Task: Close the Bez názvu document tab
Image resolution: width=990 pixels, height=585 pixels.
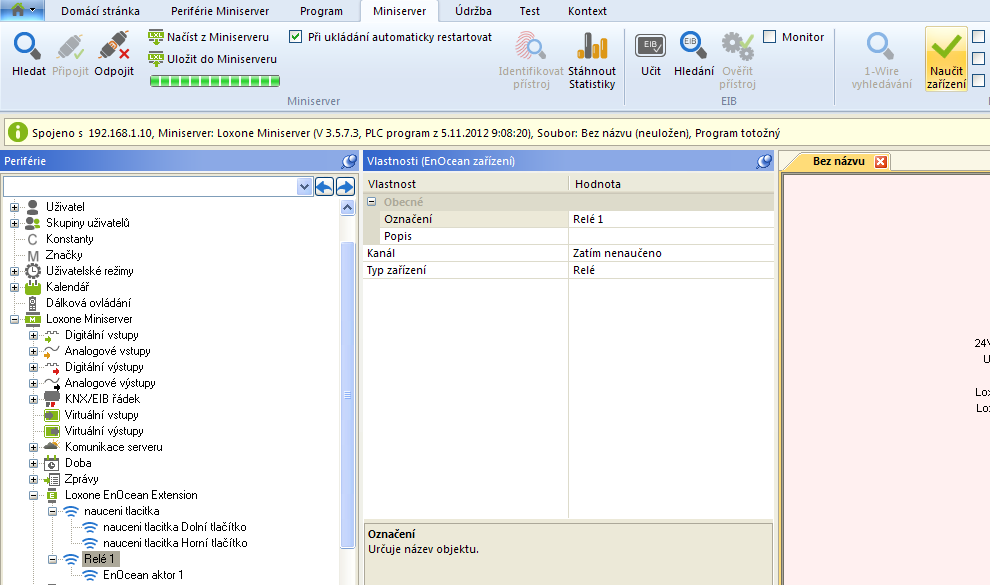Action: click(x=881, y=162)
